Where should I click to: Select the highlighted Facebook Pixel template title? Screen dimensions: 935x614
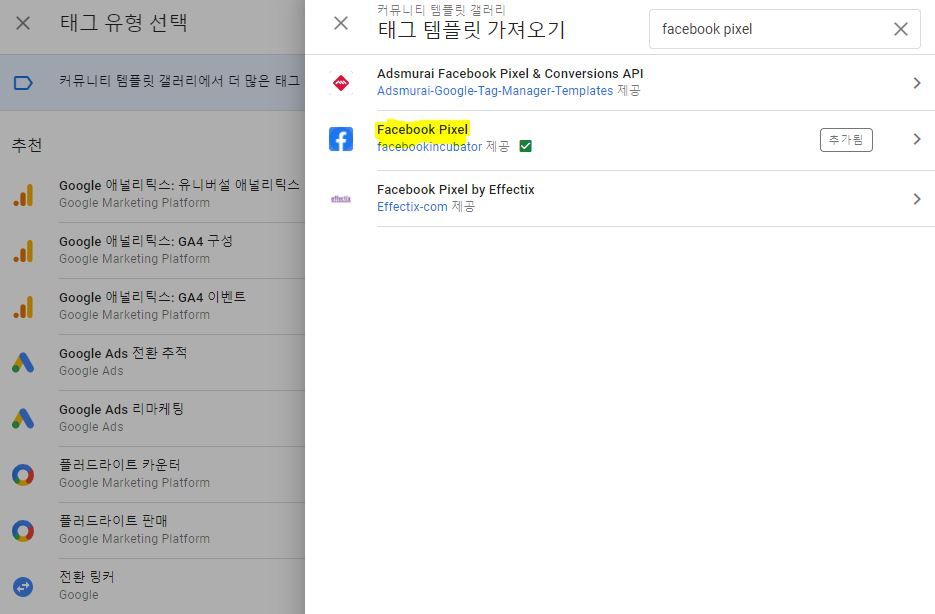(422, 129)
